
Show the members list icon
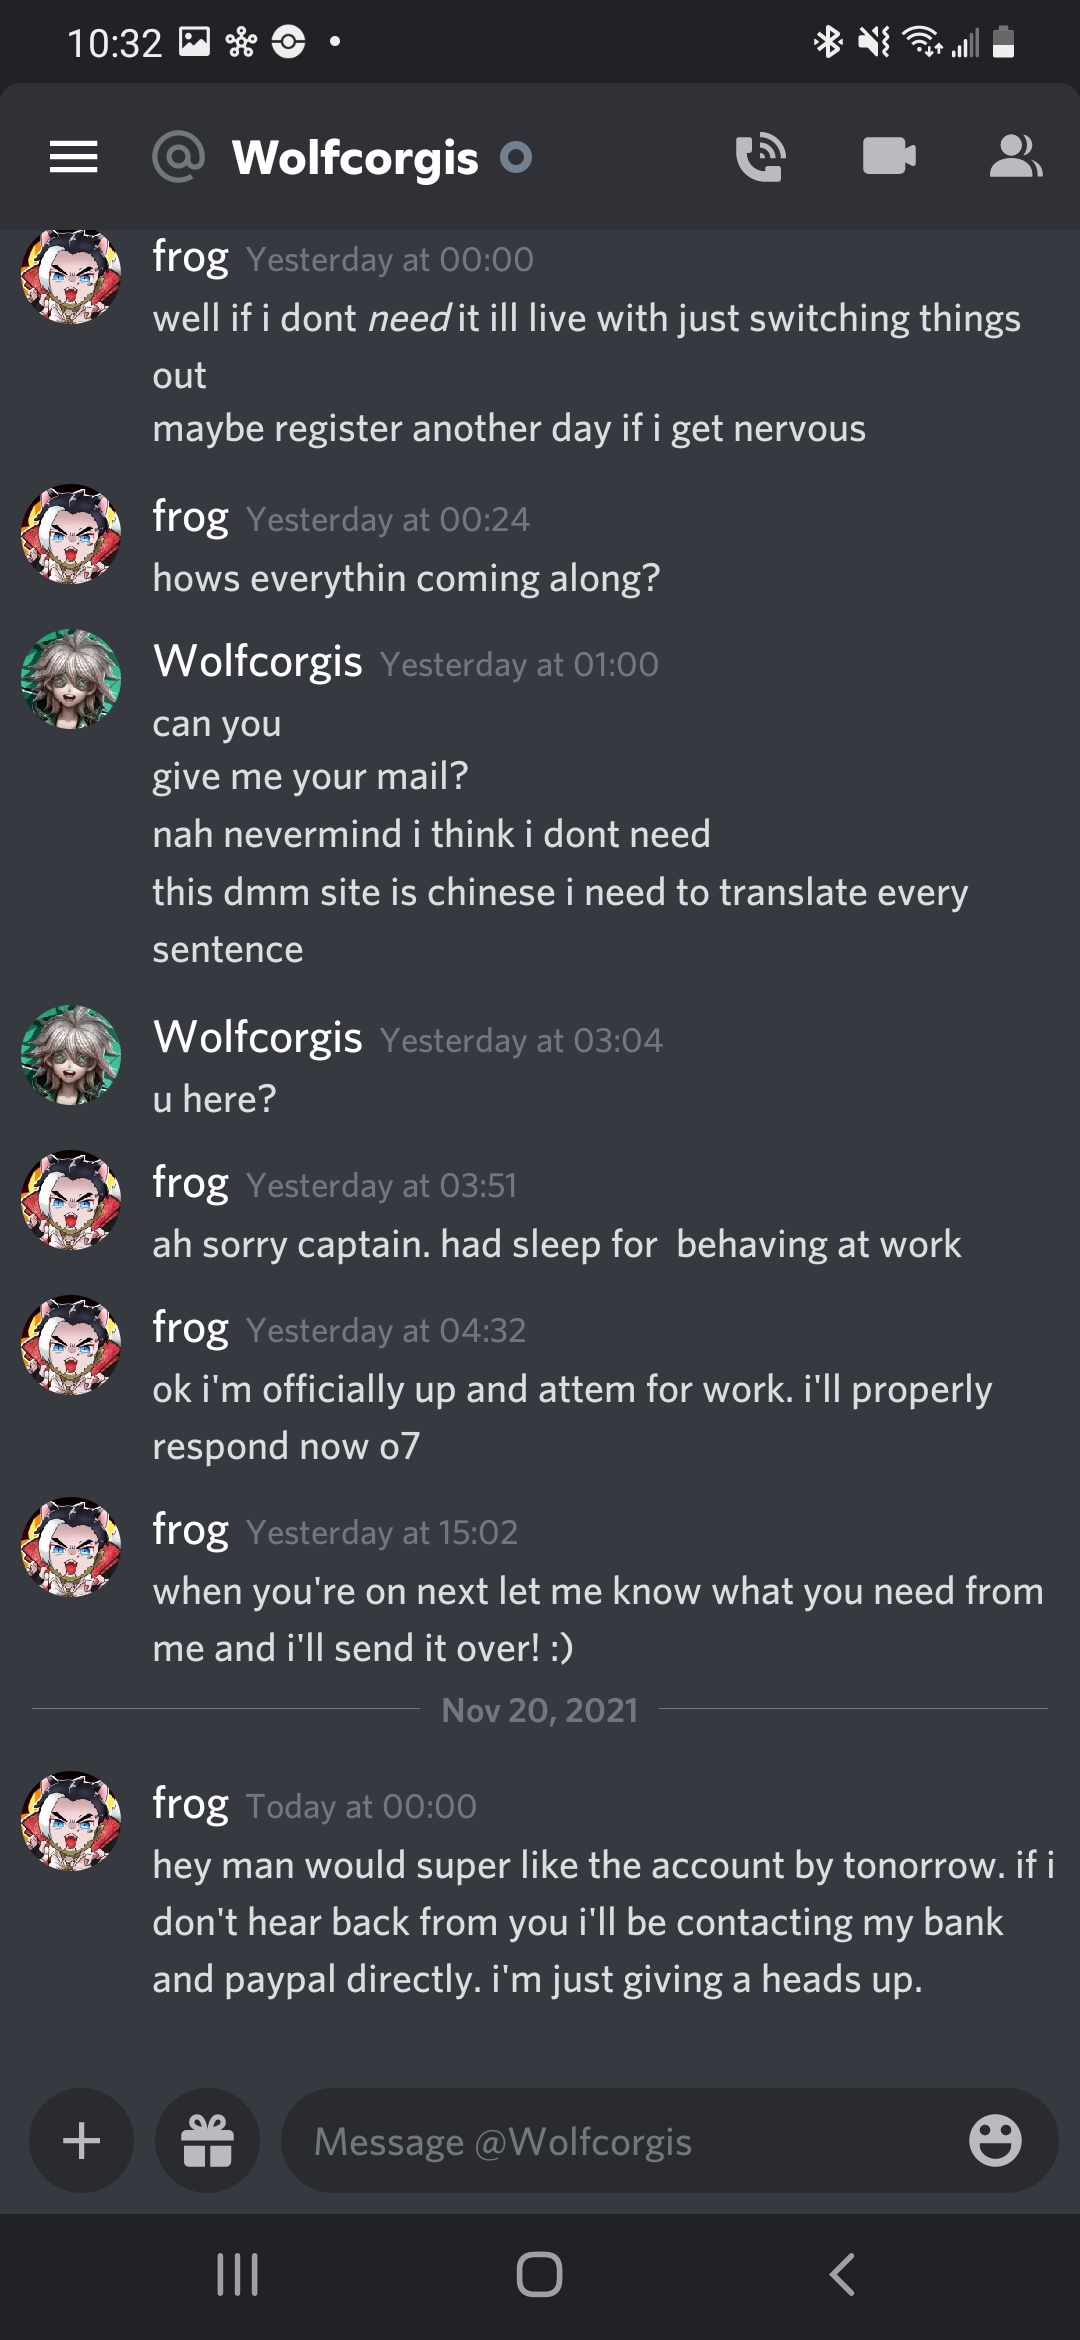coord(1015,156)
